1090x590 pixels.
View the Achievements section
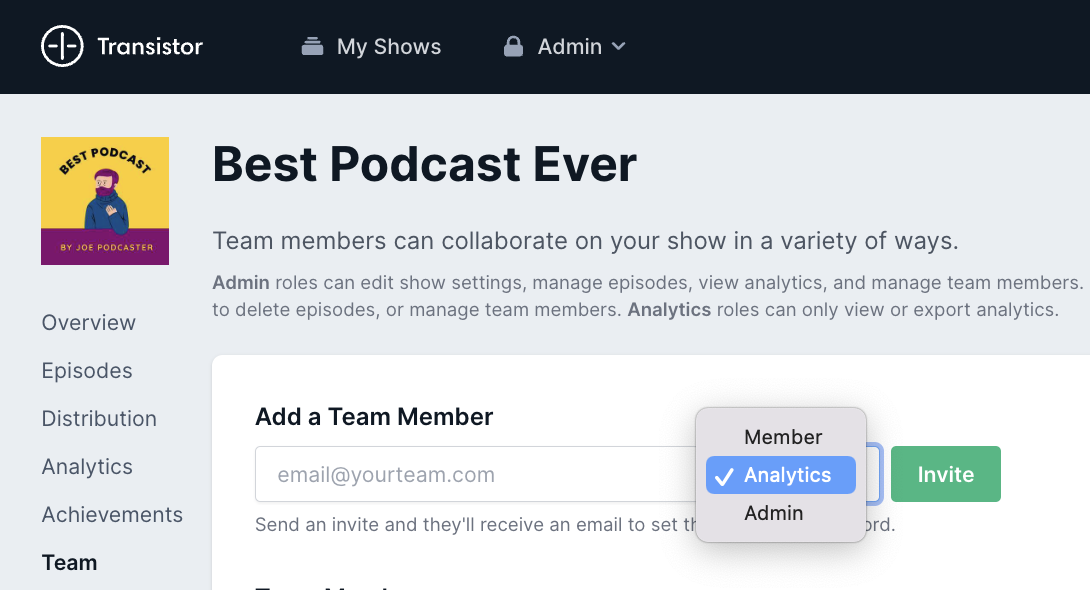[x=112, y=515]
